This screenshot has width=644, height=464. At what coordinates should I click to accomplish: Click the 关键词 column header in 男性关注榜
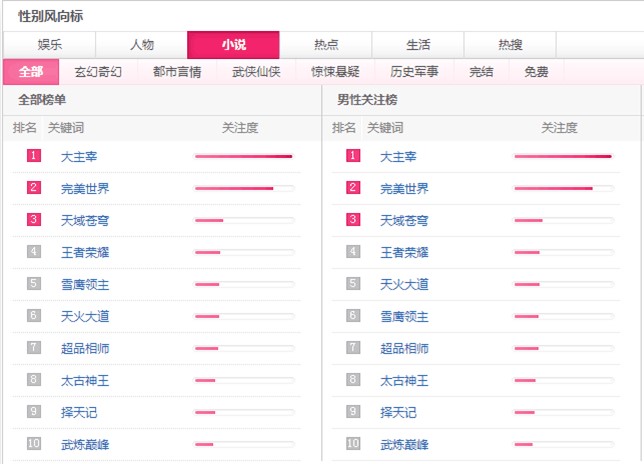tap(385, 128)
